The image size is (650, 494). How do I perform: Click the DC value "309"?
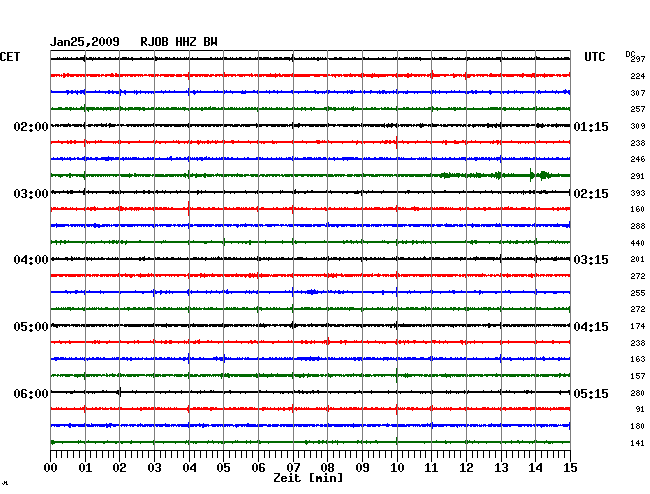click(x=638, y=126)
